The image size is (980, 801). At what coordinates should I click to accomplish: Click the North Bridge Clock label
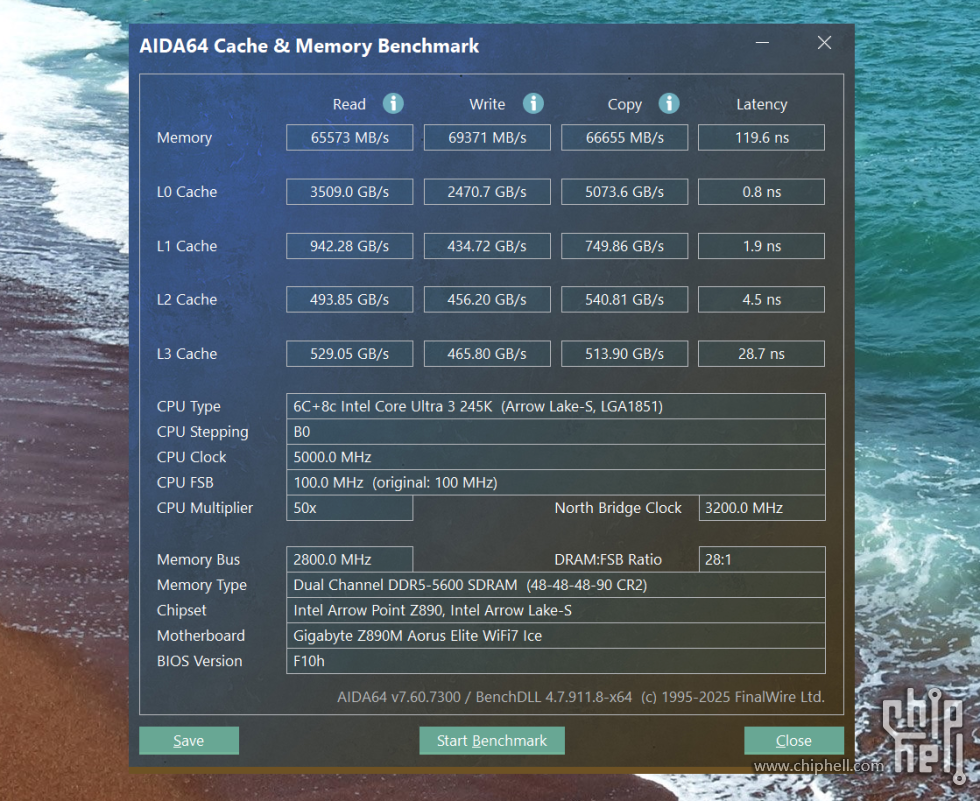(x=618, y=508)
